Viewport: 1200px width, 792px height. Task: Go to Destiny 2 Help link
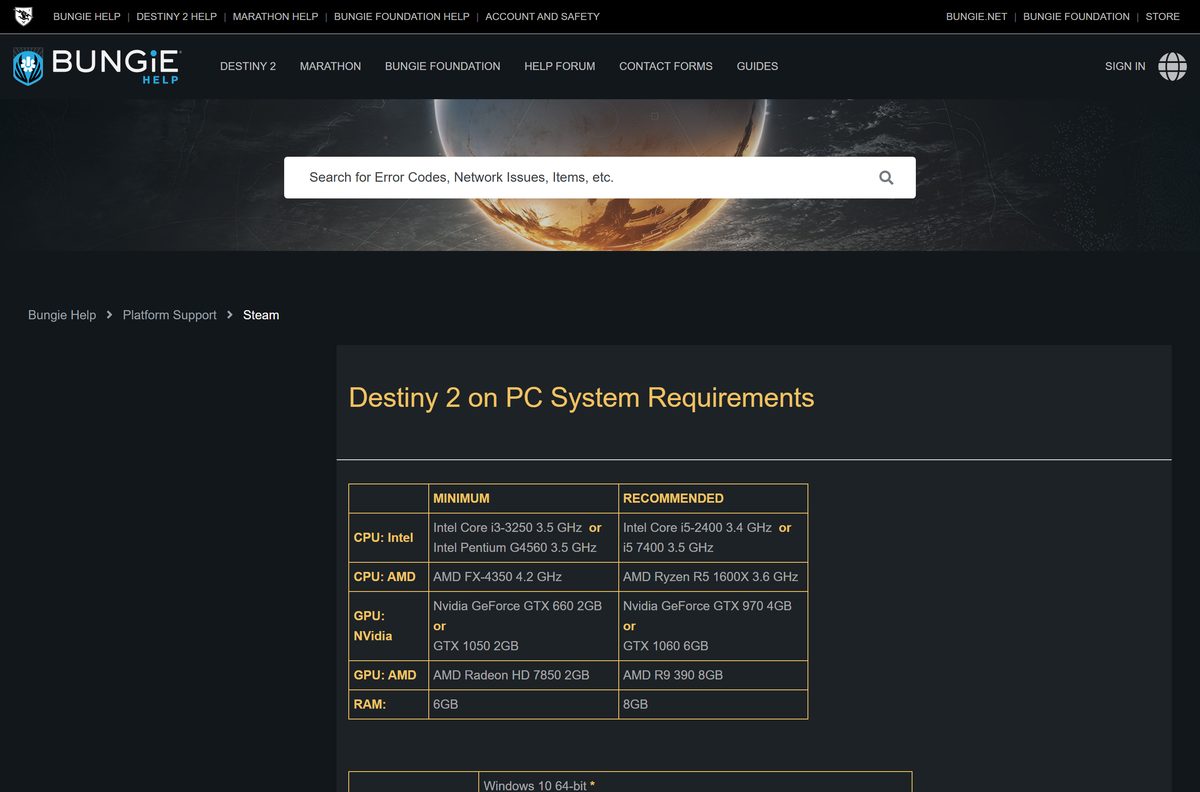click(x=176, y=16)
